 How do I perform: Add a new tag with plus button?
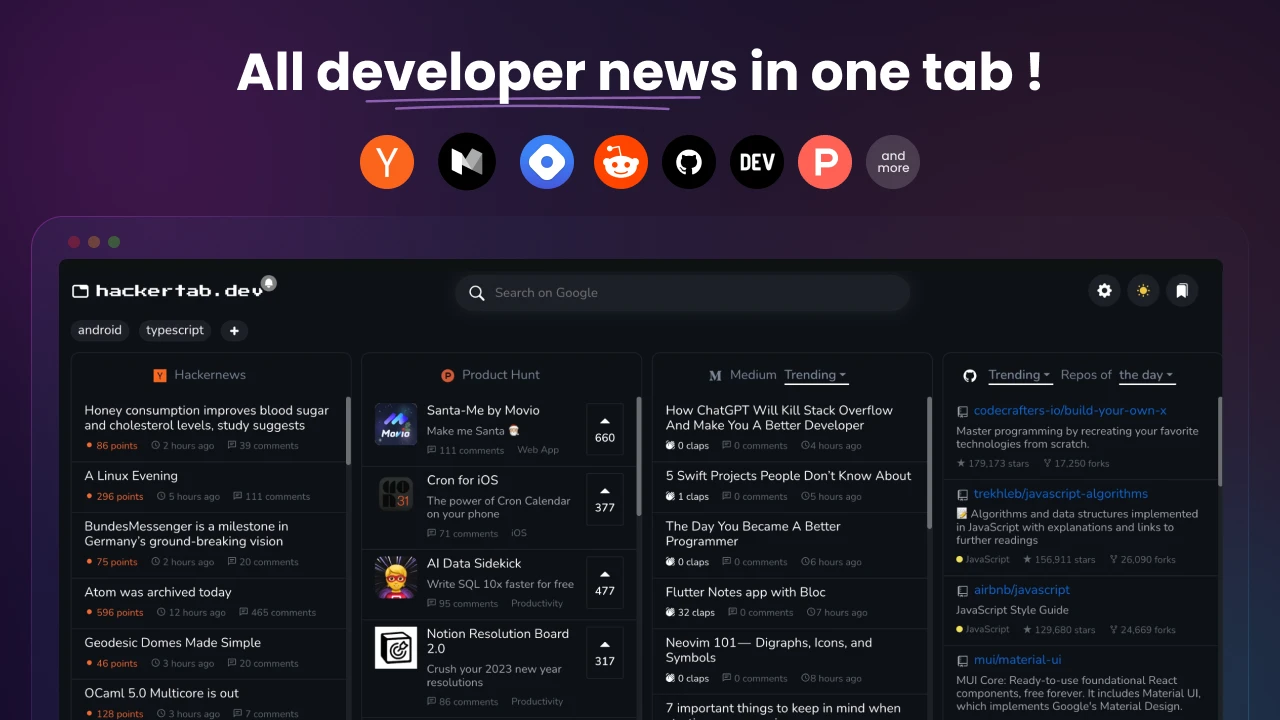pyautogui.click(x=234, y=330)
